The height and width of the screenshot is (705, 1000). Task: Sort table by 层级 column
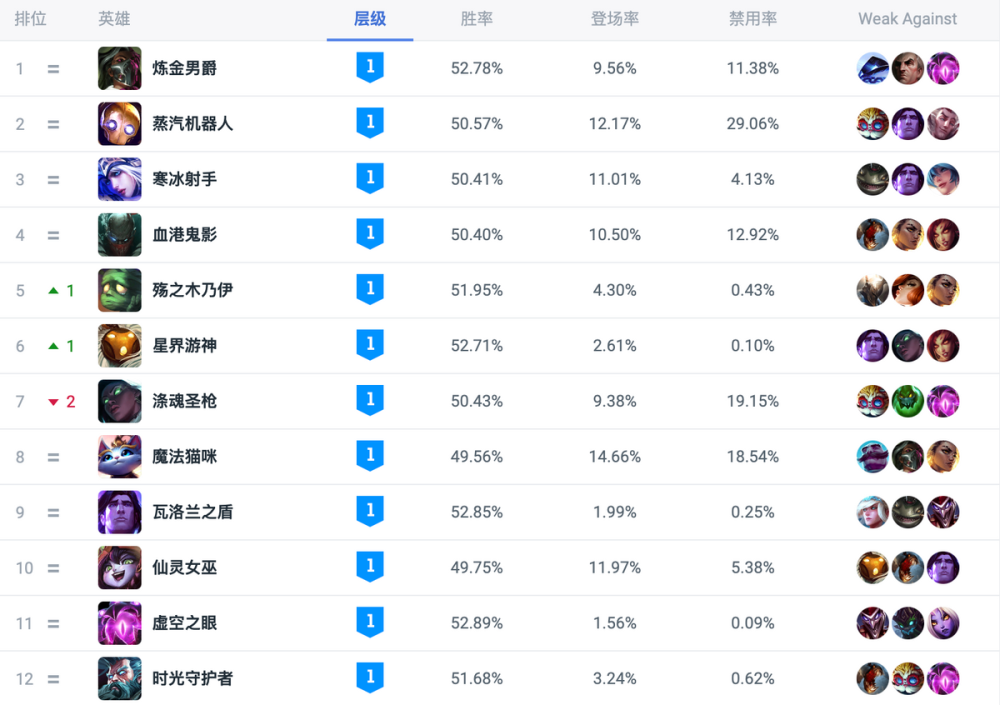(370, 19)
